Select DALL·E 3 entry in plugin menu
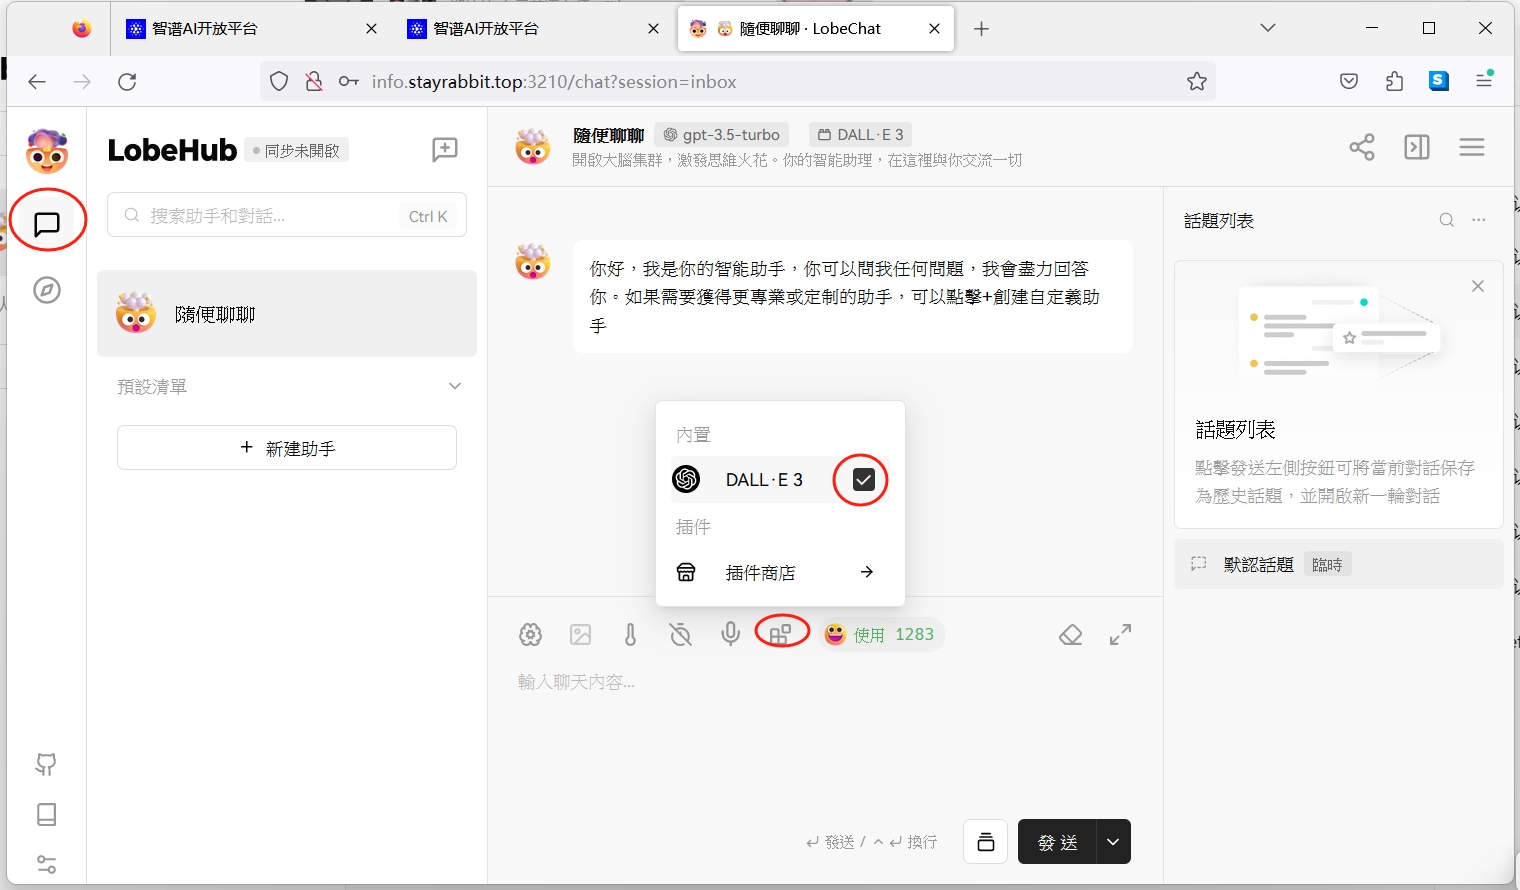Screen dimensions: 1520x890 point(780,480)
